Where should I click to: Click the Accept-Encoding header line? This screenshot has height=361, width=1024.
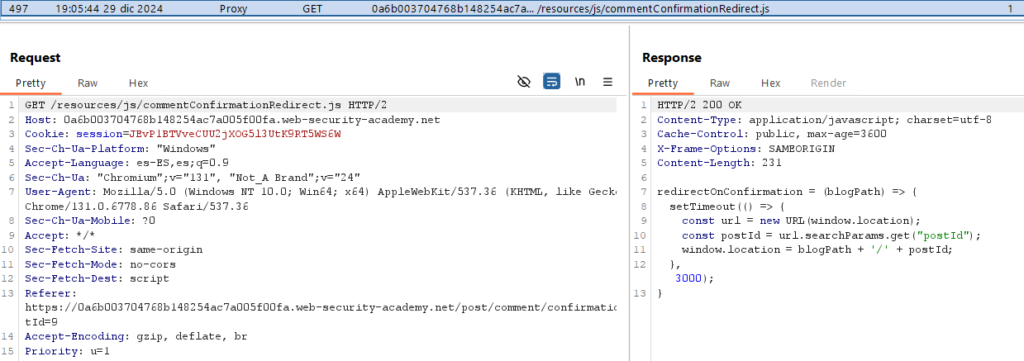[x=136, y=336]
